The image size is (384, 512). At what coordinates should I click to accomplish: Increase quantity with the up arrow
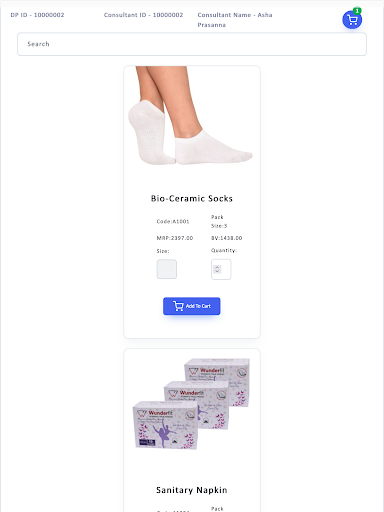[x=217, y=267]
